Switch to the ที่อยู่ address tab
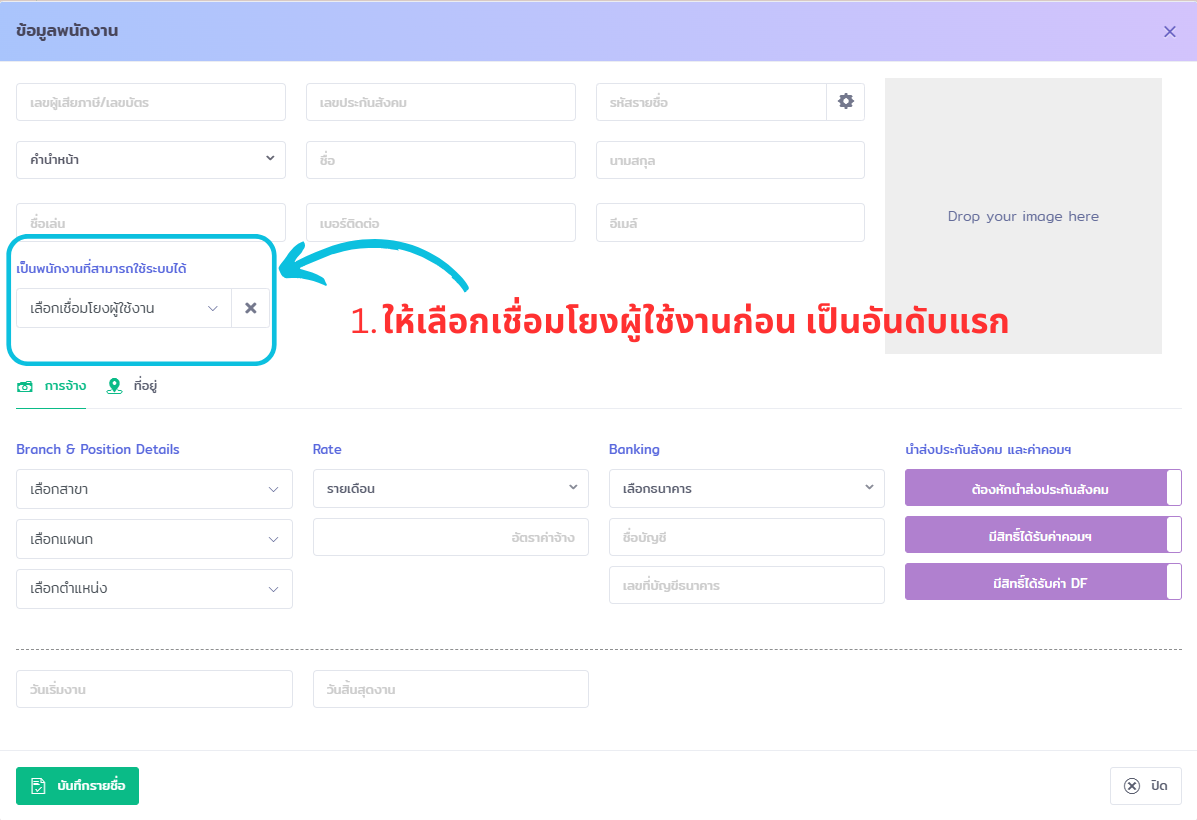 pyautogui.click(x=133, y=386)
